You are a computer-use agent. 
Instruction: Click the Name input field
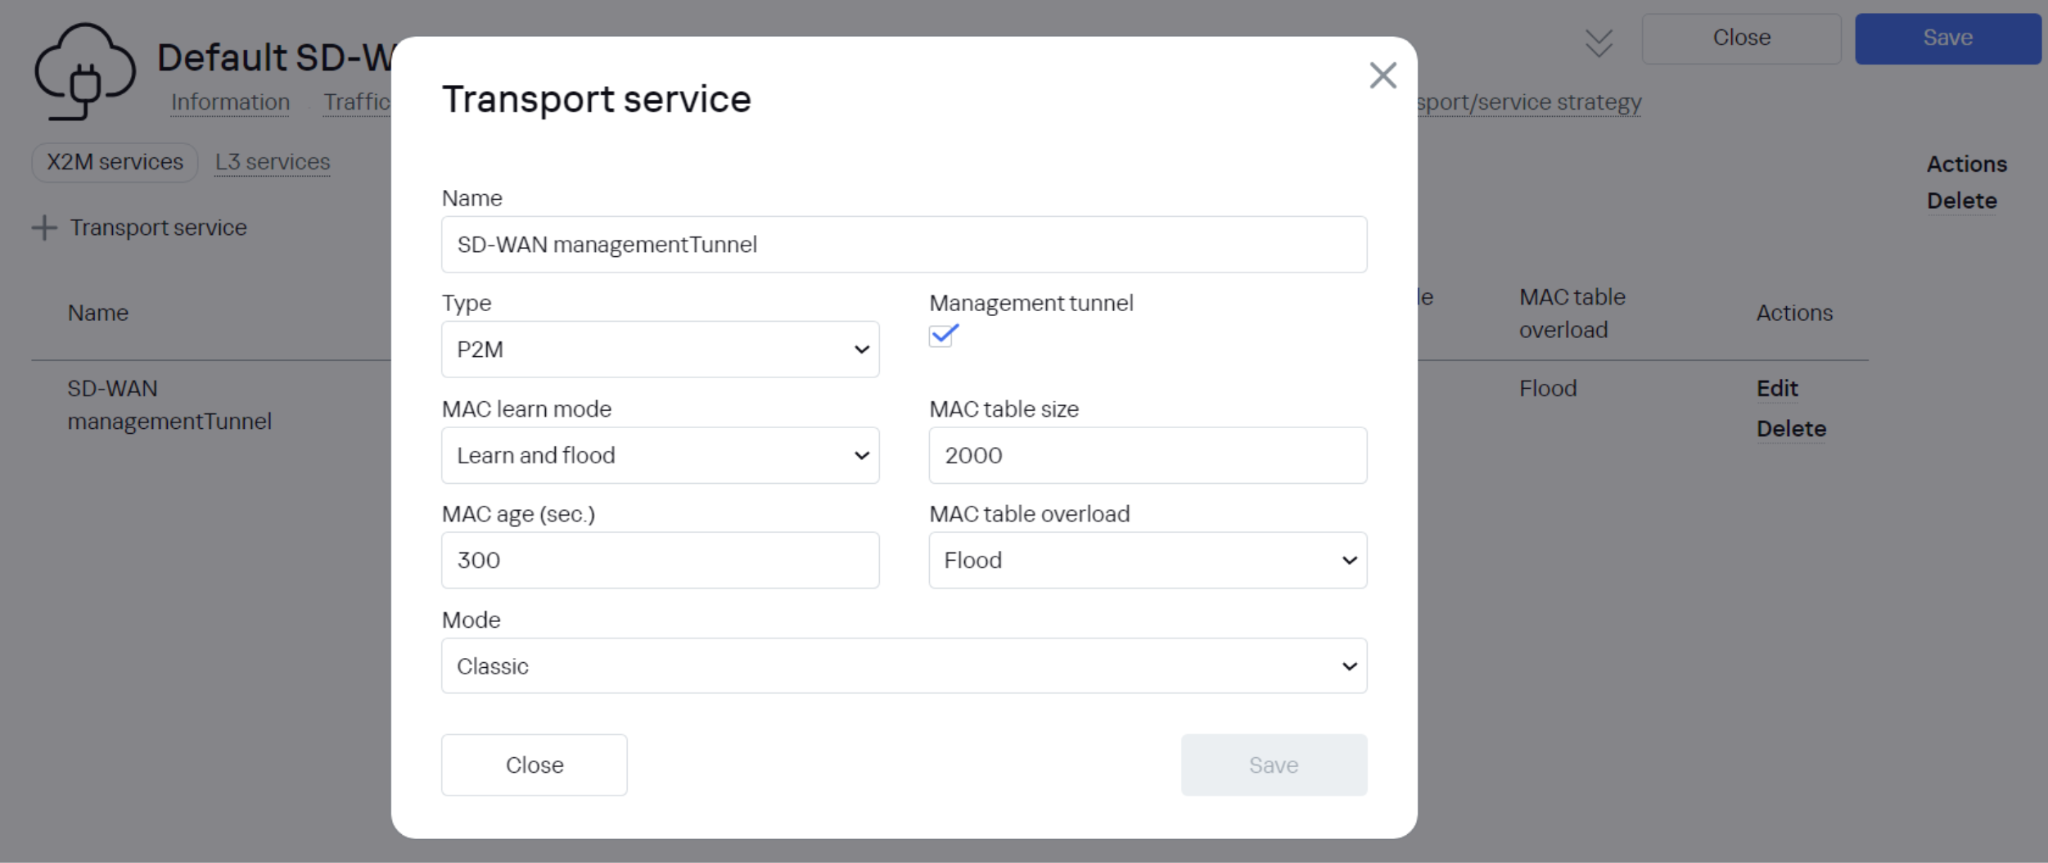[903, 245]
